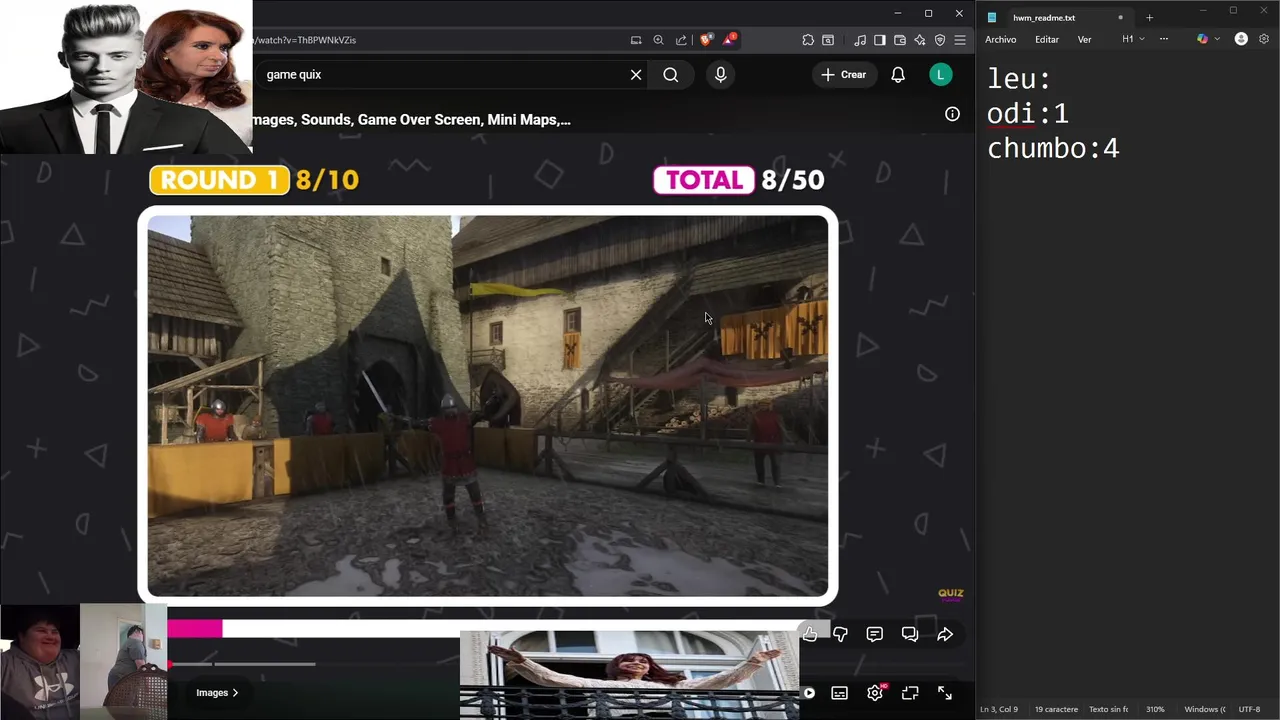Open the Editar menu in Notepad
Viewport: 1280px width, 720px height.
(1047, 39)
